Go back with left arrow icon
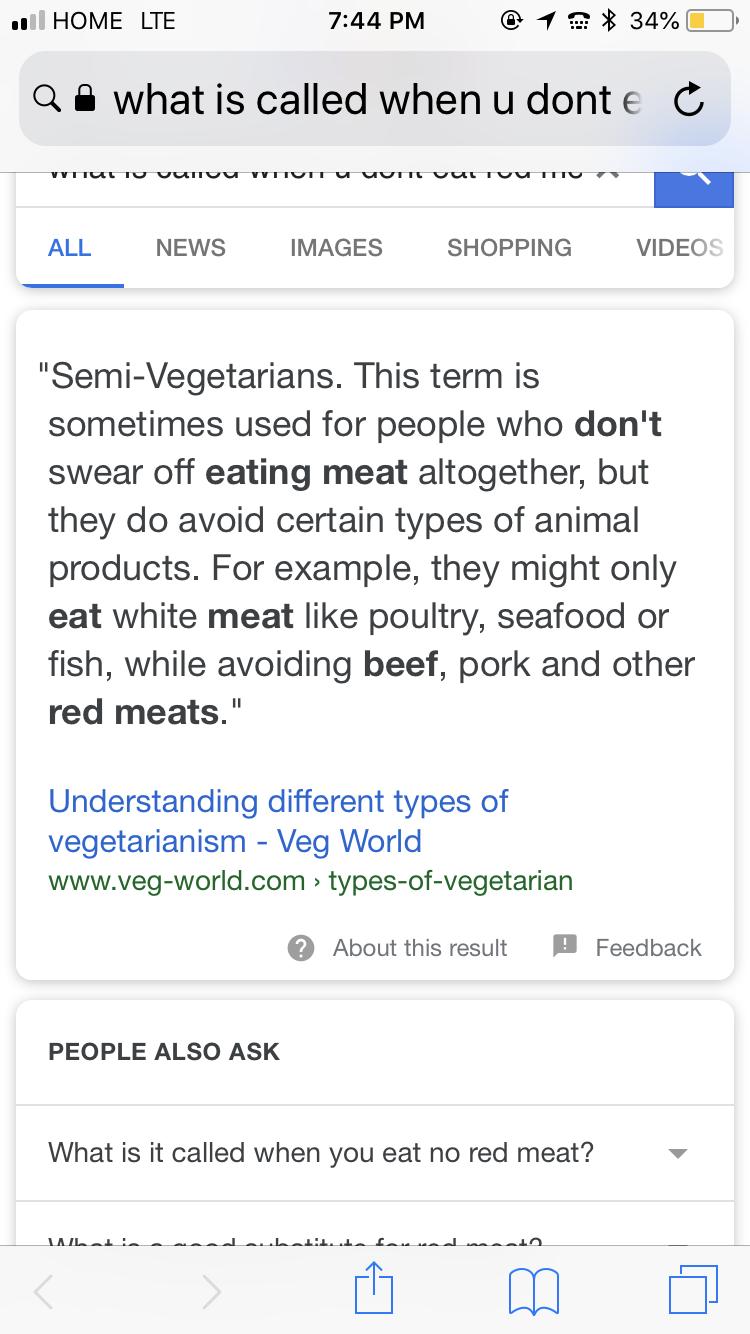 tap(44, 1291)
